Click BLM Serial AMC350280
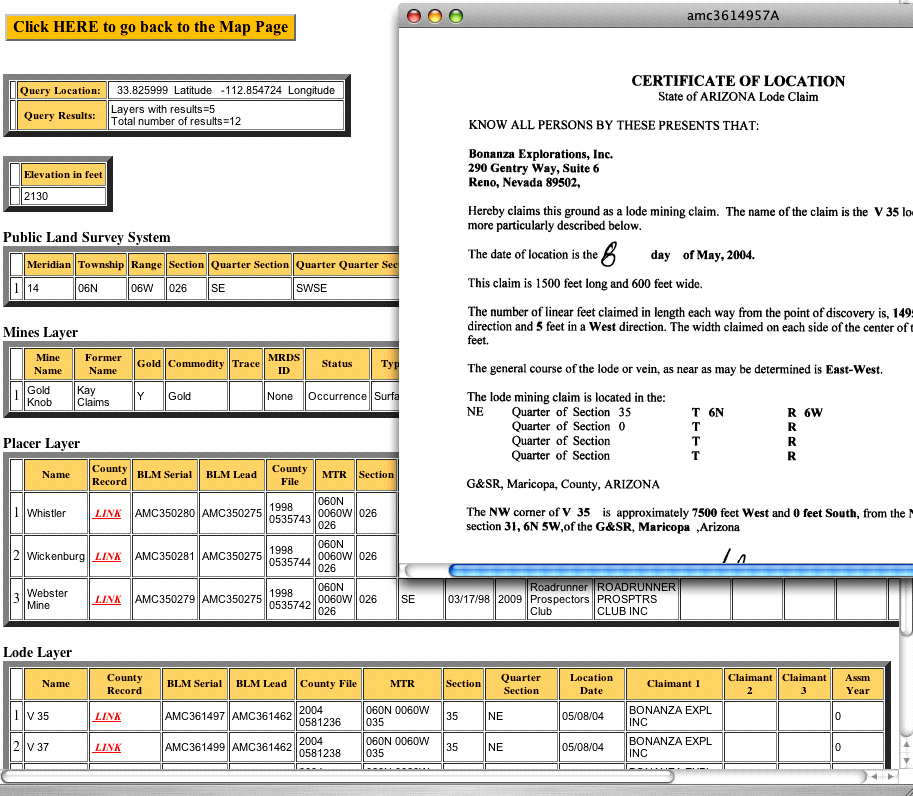 (x=165, y=513)
